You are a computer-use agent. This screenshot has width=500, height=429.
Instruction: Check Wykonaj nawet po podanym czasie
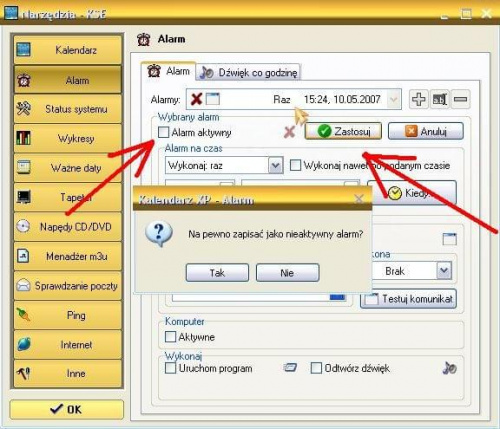295,165
